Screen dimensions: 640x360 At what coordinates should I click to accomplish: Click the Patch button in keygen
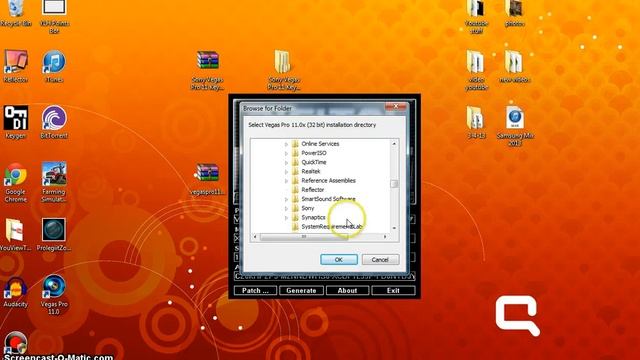pyautogui.click(x=256, y=291)
